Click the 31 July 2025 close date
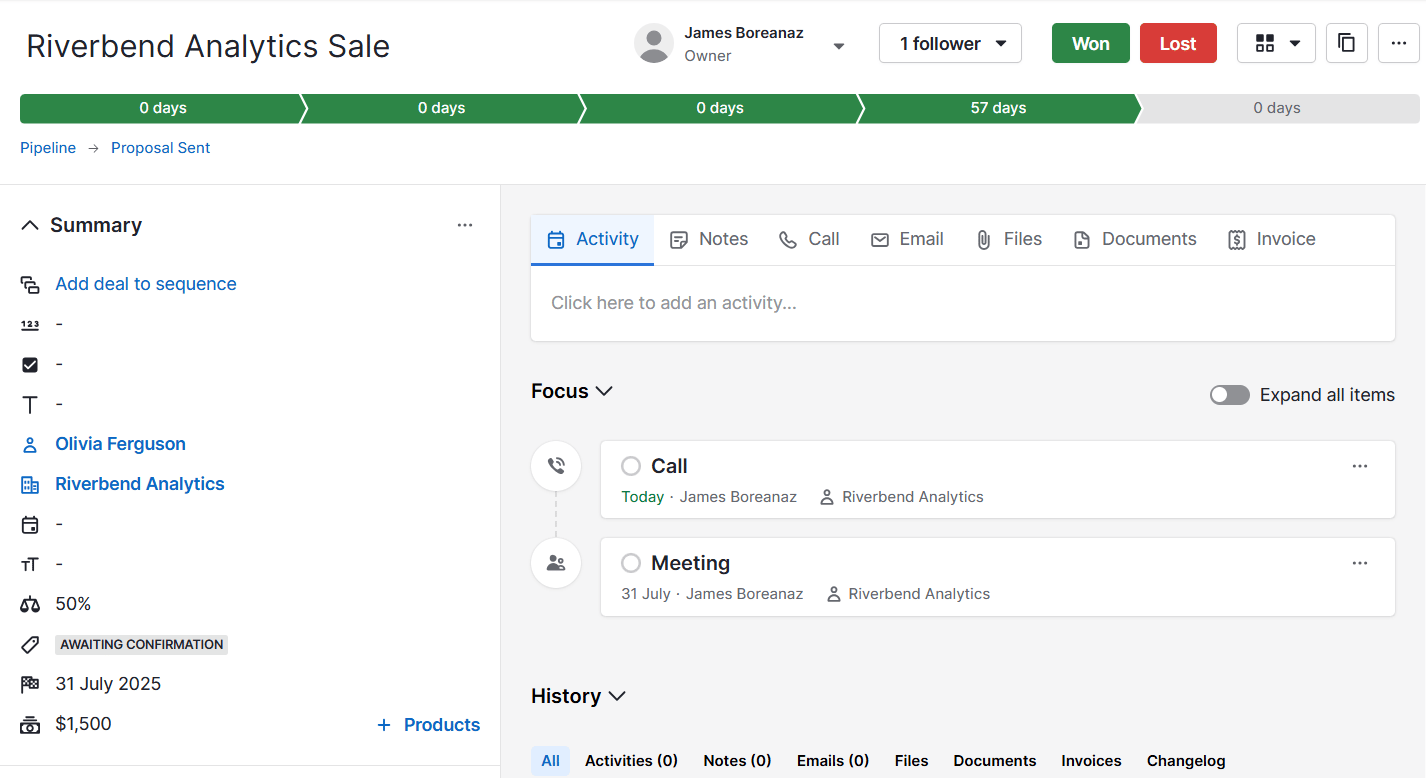The image size is (1426, 778). (x=108, y=684)
